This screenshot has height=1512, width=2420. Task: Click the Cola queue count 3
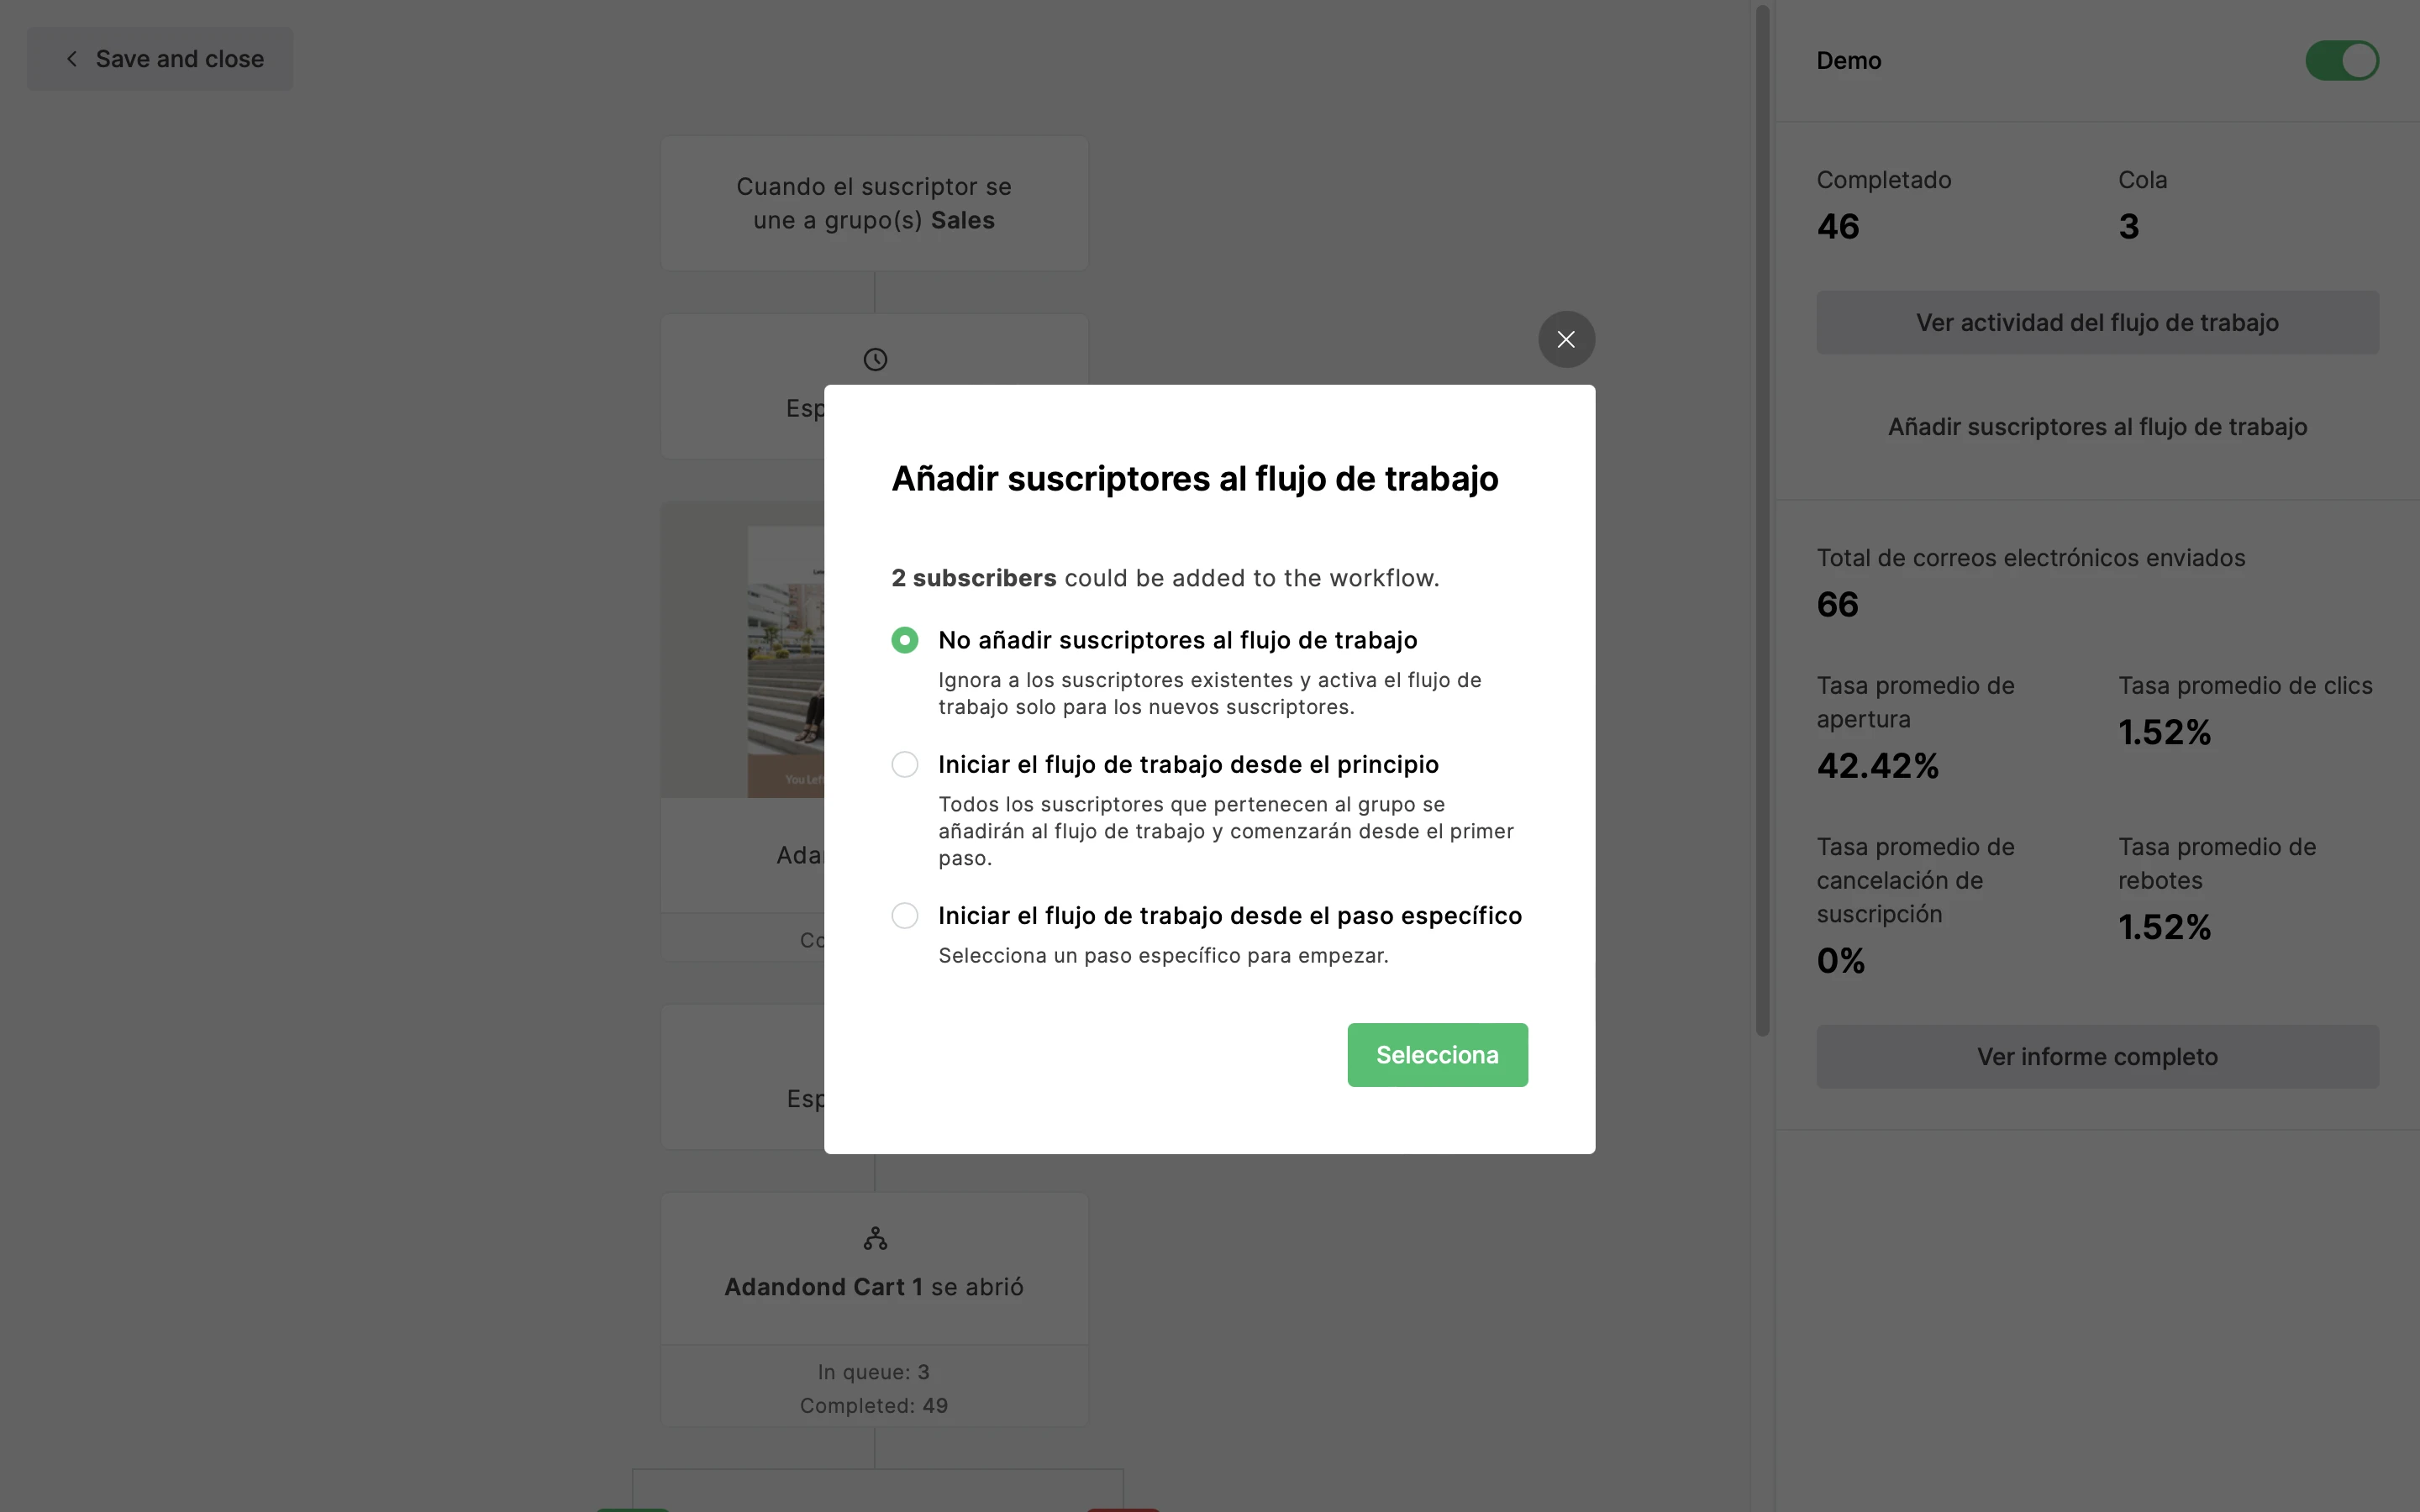(x=2128, y=227)
